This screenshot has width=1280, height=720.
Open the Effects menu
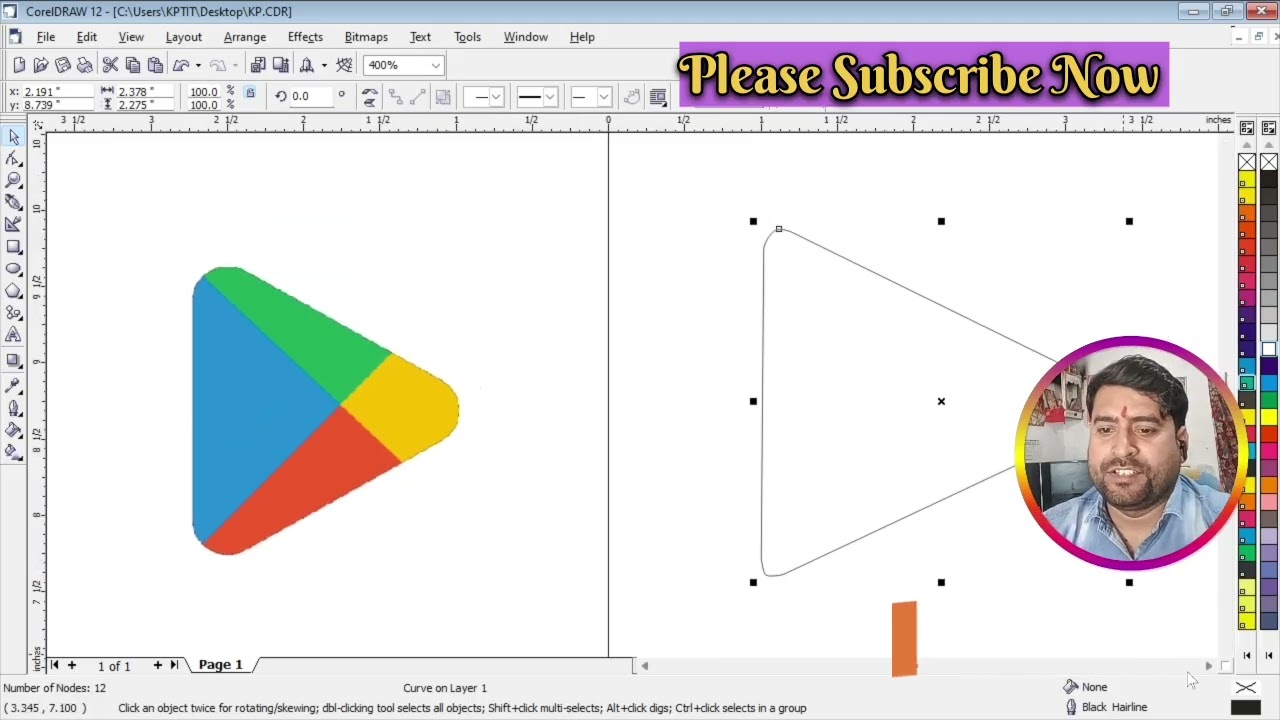(305, 37)
